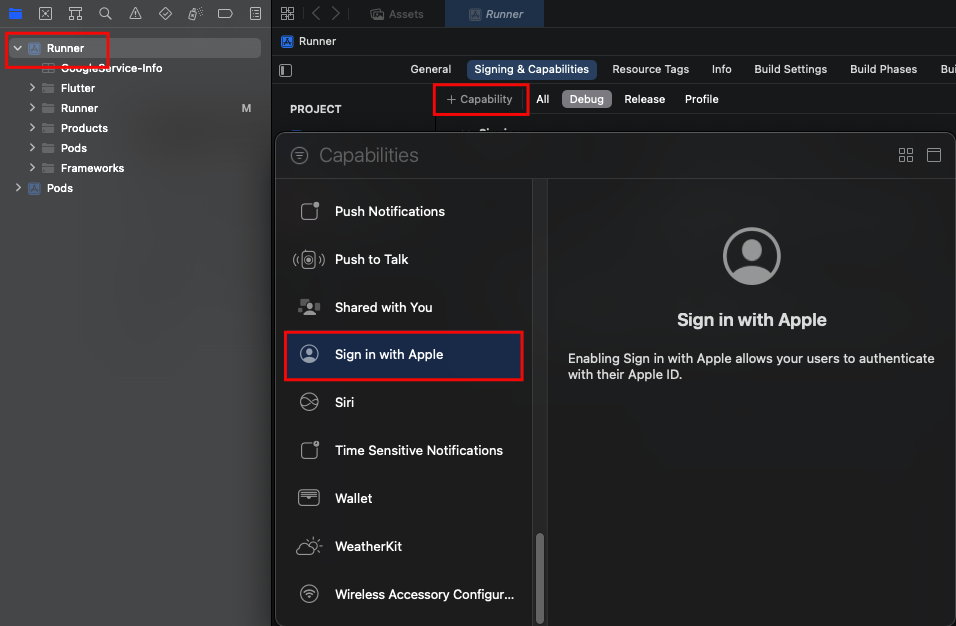Image resolution: width=956 pixels, height=626 pixels.
Task: Open the Resource Tags tab
Action: (651, 69)
